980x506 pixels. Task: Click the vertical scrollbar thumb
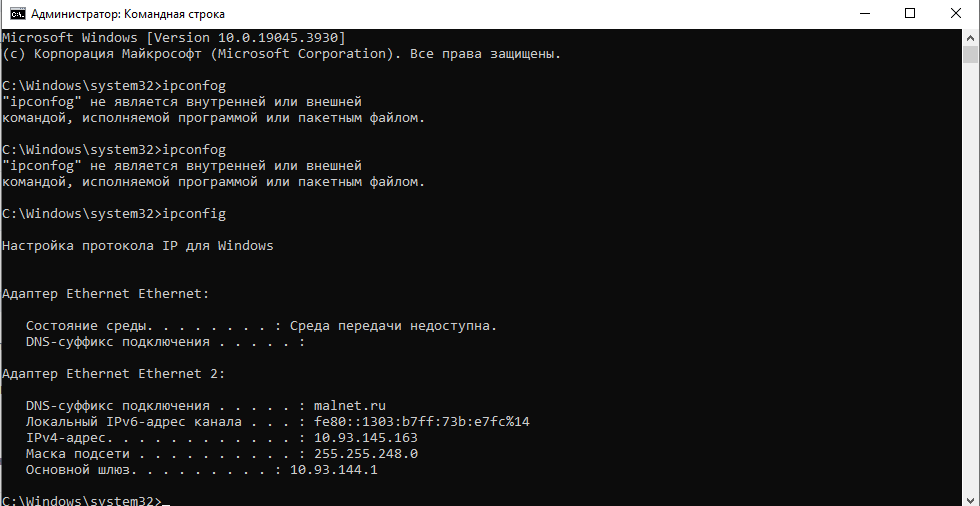[970, 54]
